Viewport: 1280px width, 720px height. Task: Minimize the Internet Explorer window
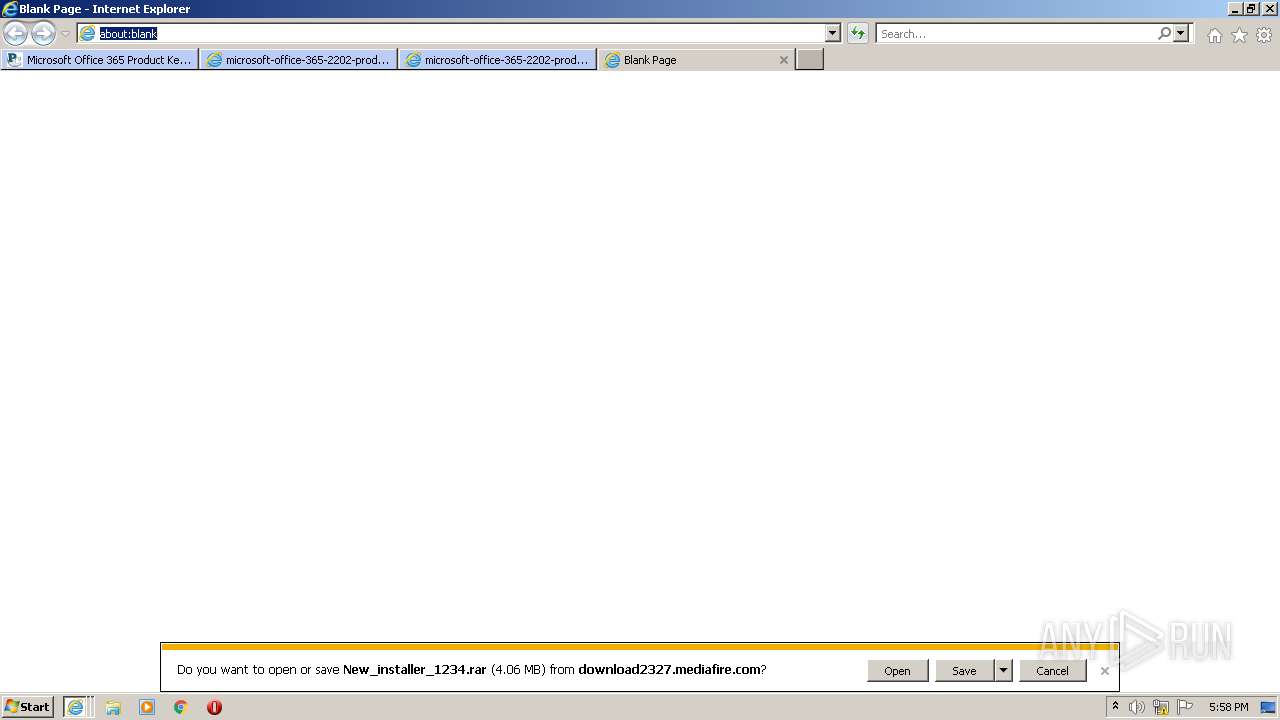tap(1235, 9)
